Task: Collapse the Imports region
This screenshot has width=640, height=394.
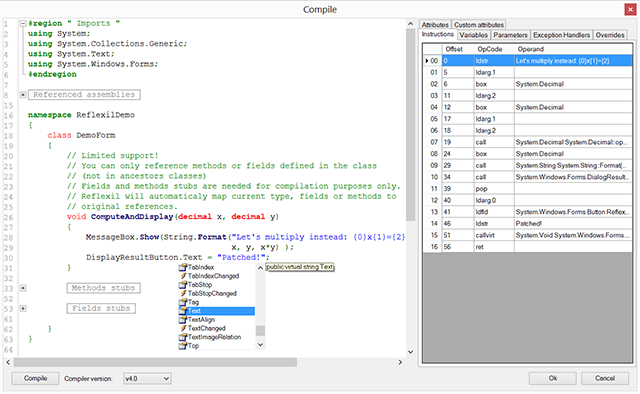Action: [23, 24]
